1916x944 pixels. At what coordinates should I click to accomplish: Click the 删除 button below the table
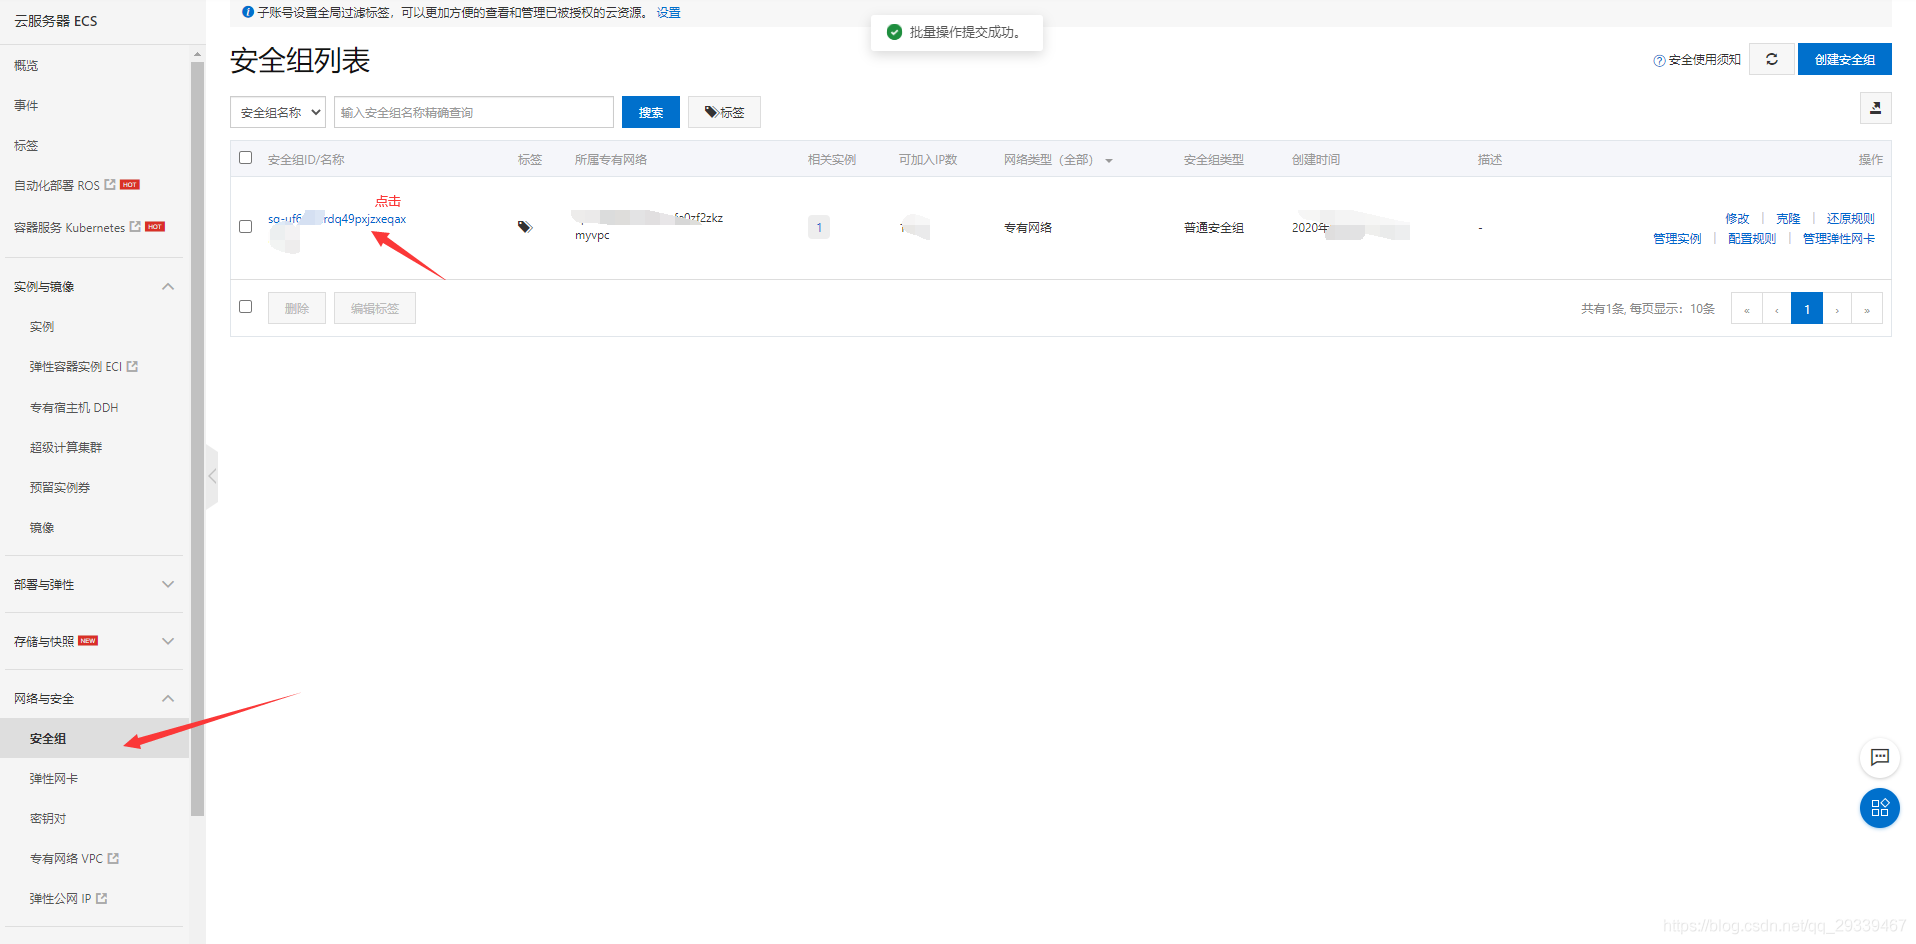(297, 308)
